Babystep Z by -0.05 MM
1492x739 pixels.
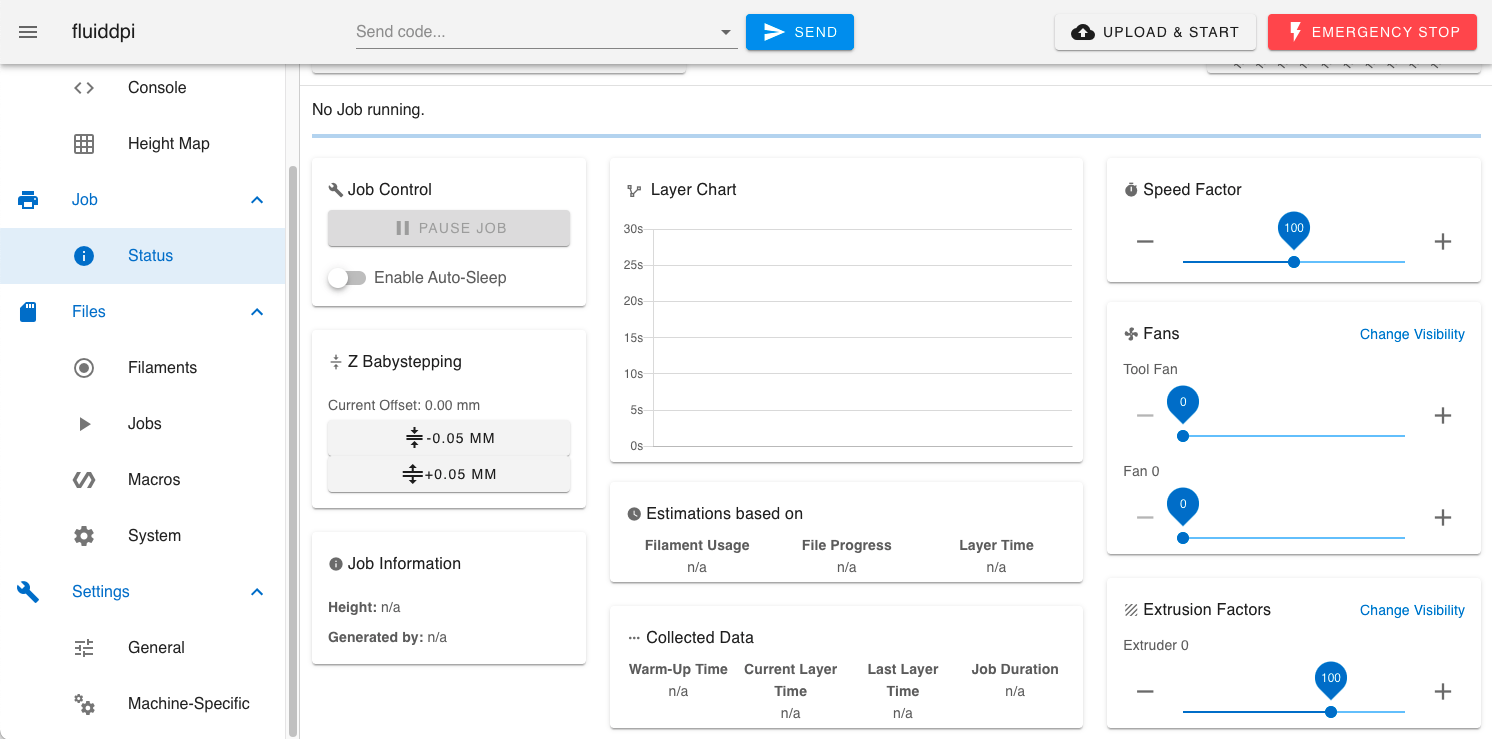pyautogui.click(x=449, y=438)
